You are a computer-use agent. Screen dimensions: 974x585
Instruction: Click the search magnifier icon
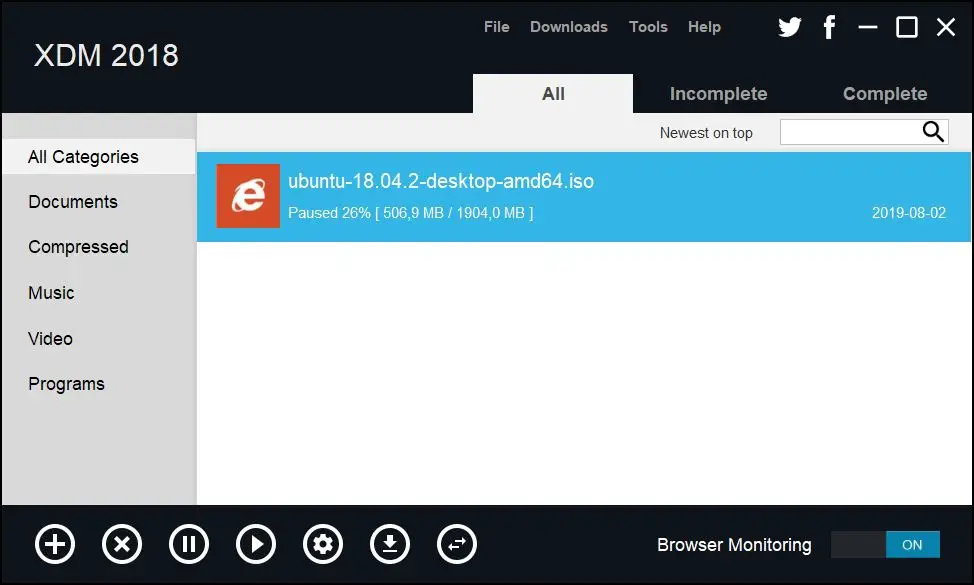tap(933, 132)
